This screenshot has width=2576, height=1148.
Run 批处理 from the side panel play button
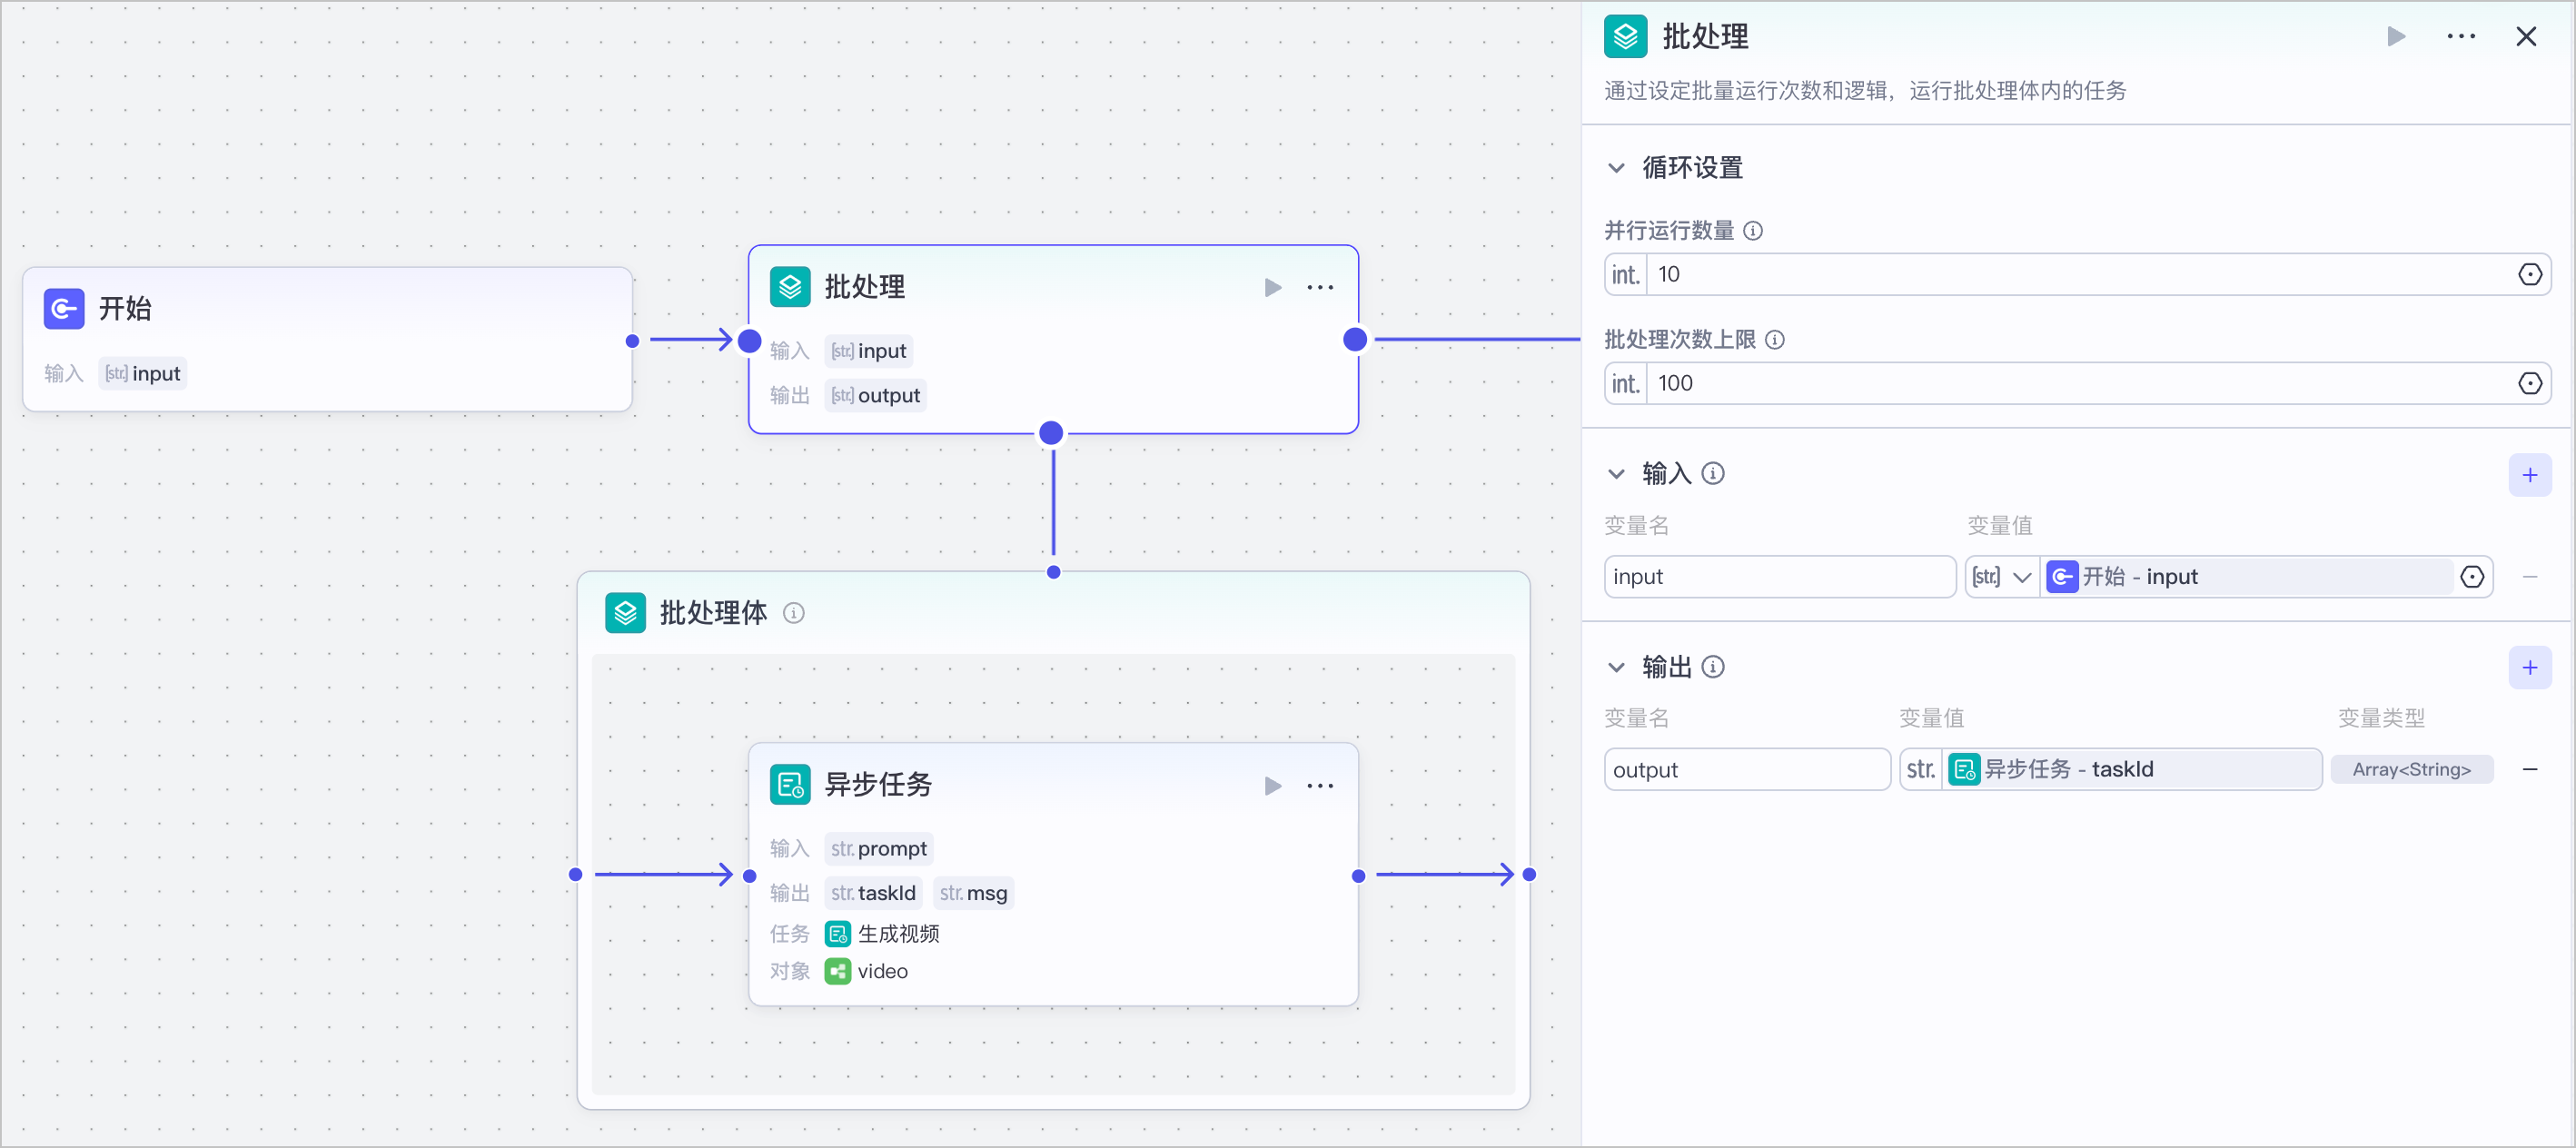(x=2396, y=37)
